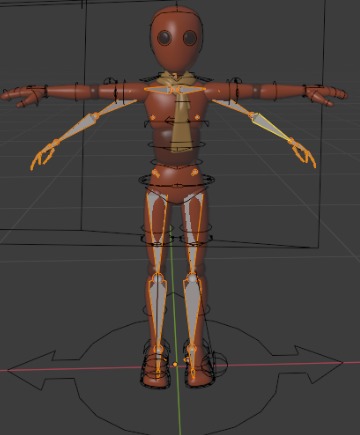Select the orange shin bone on viewer's left leg

click(158, 313)
